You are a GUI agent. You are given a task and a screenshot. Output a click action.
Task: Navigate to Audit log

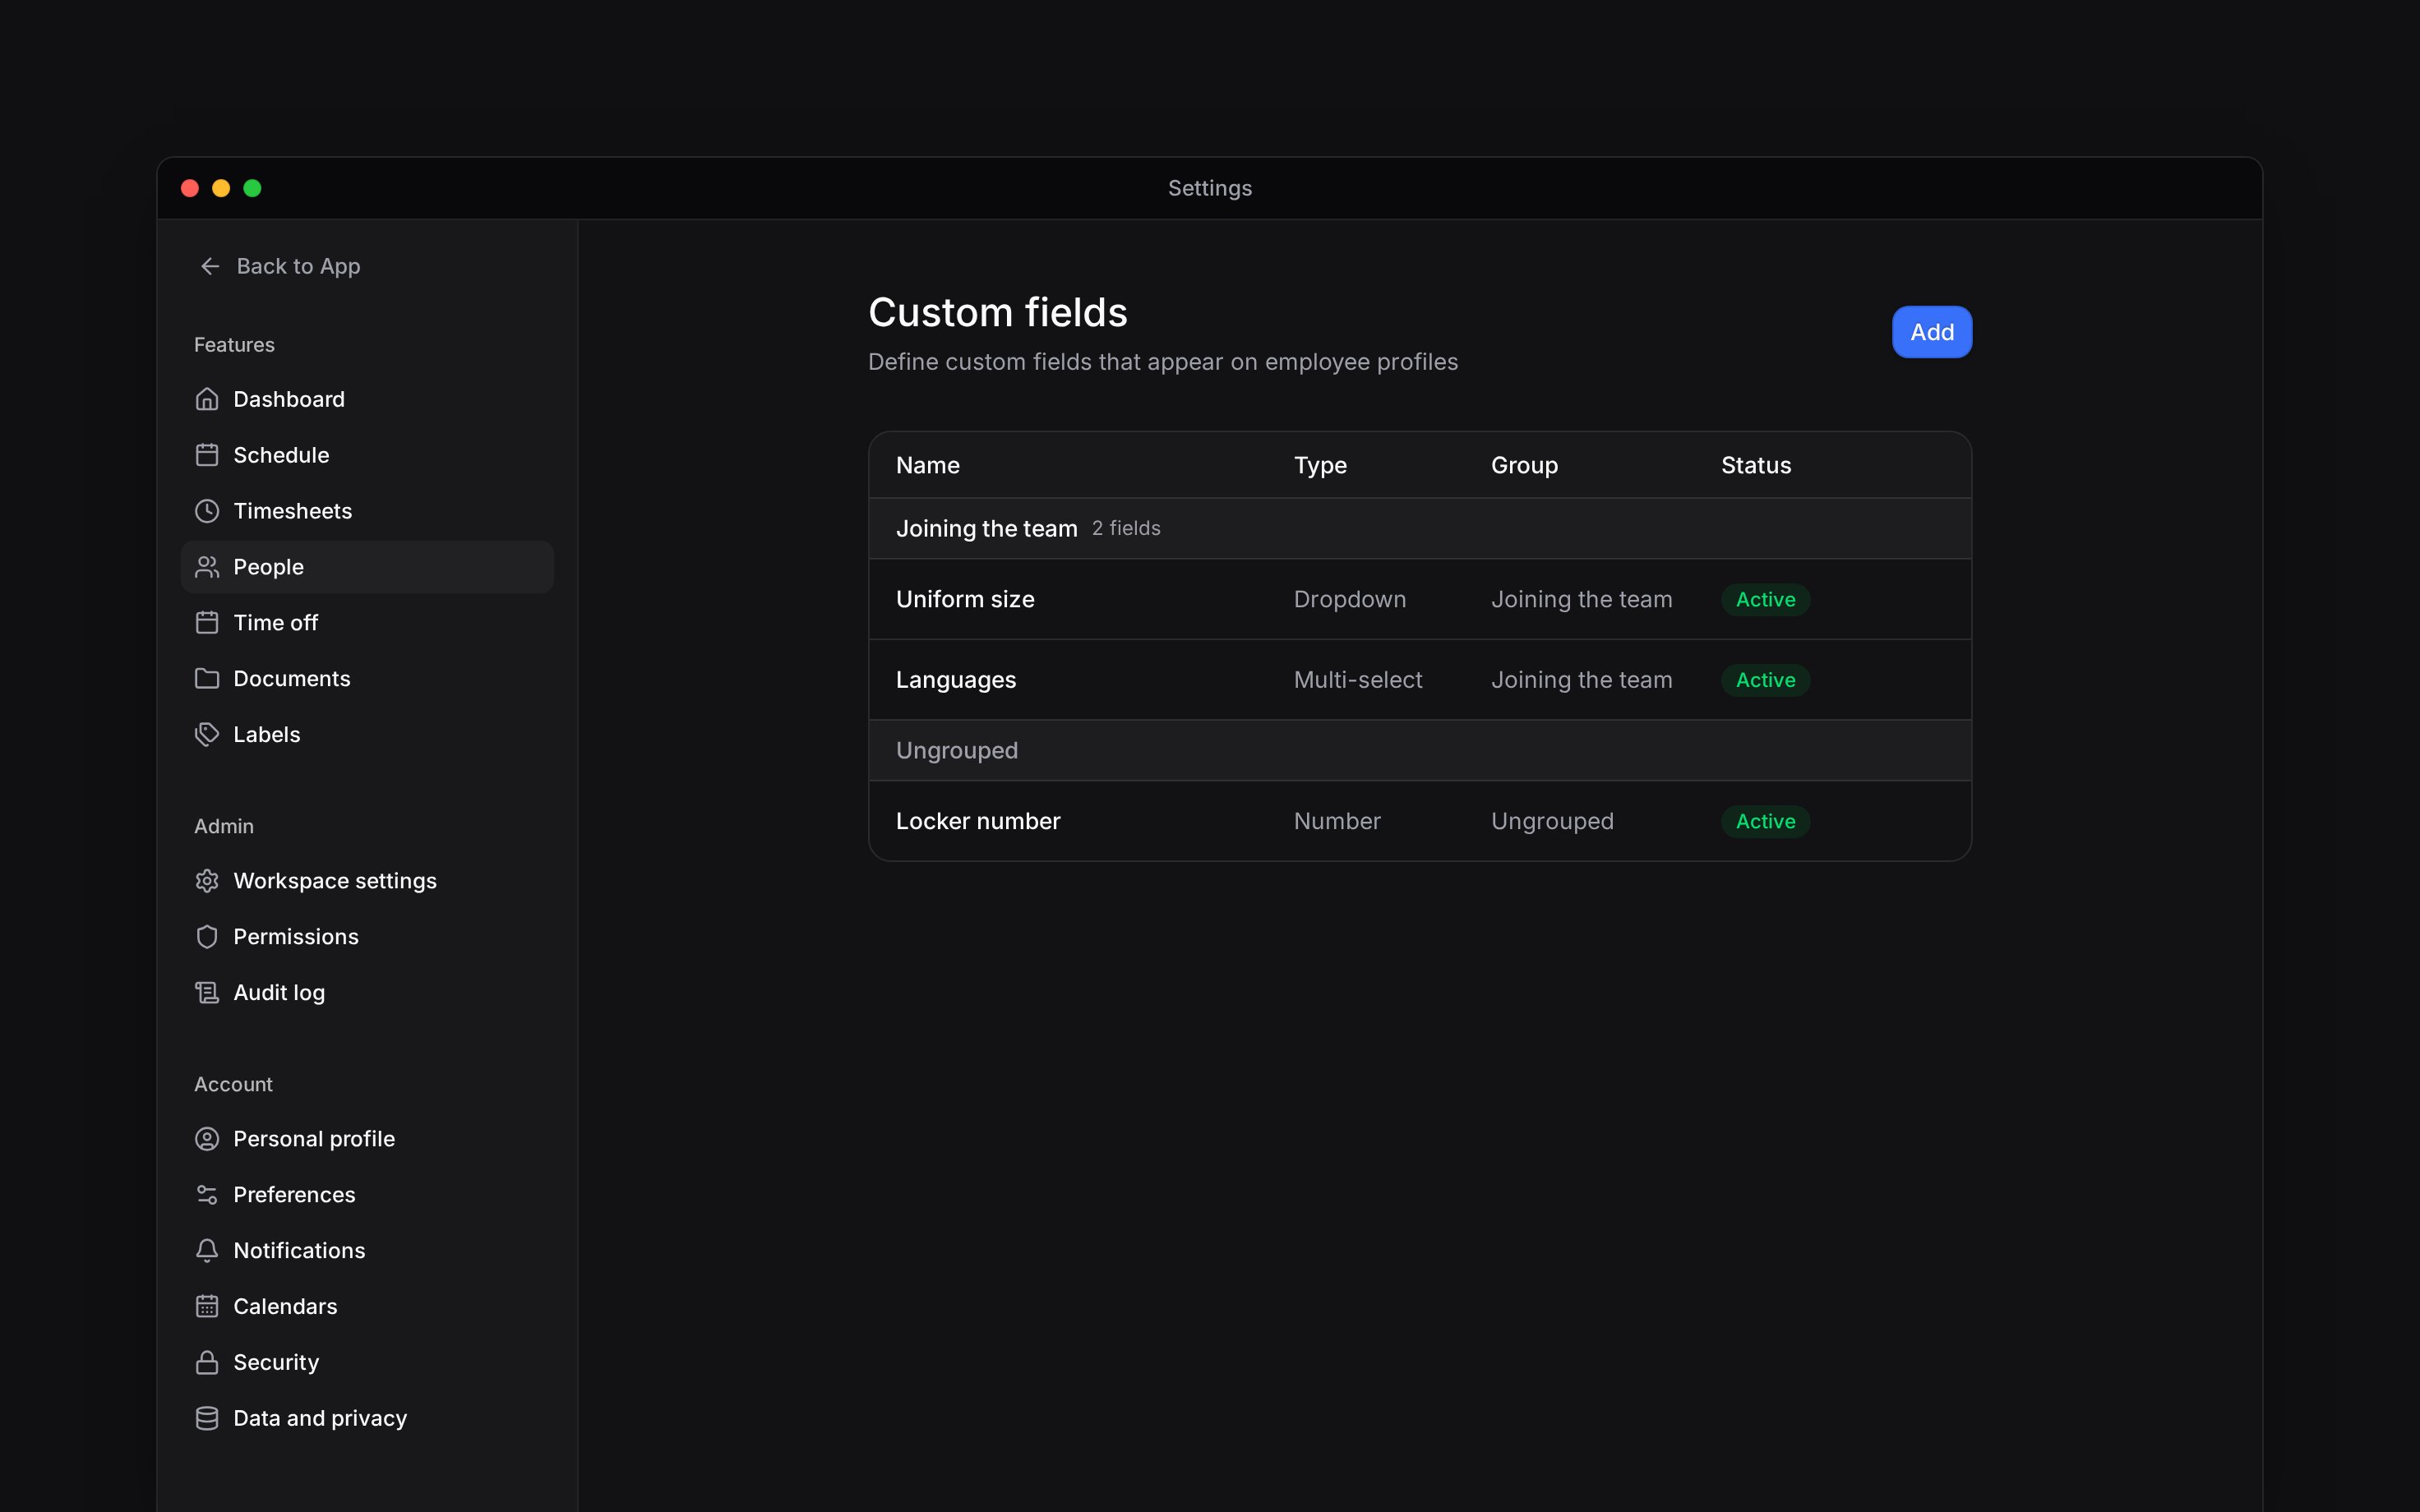pyautogui.click(x=367, y=993)
